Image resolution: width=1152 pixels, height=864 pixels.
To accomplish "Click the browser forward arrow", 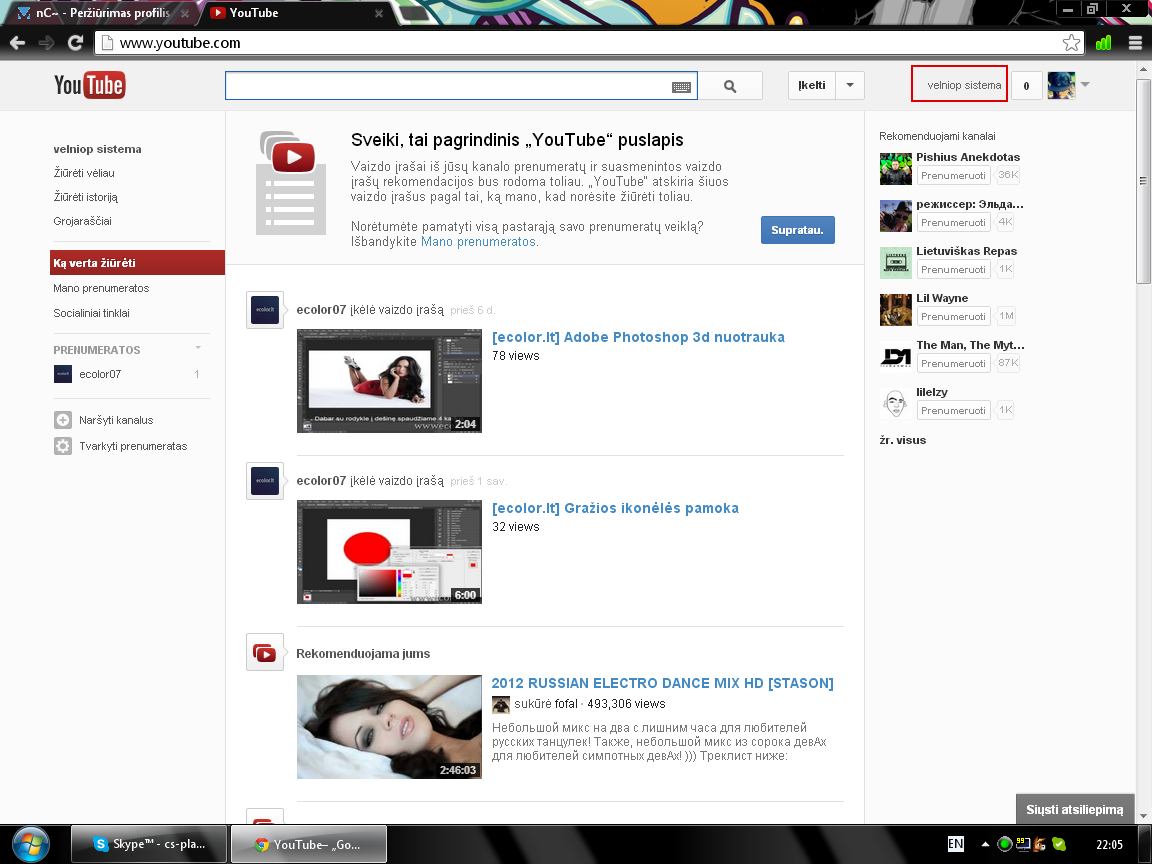I will pyautogui.click(x=46, y=43).
